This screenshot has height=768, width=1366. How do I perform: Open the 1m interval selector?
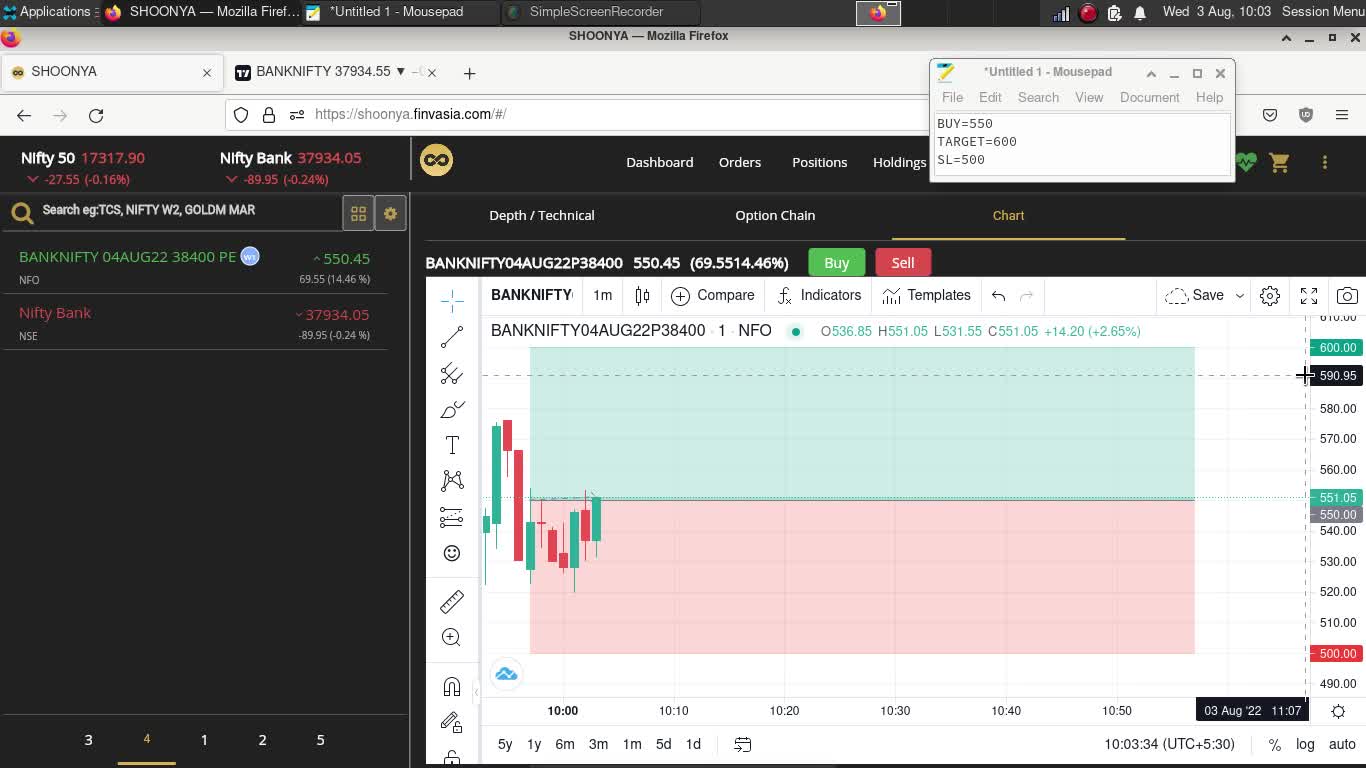[602, 295]
